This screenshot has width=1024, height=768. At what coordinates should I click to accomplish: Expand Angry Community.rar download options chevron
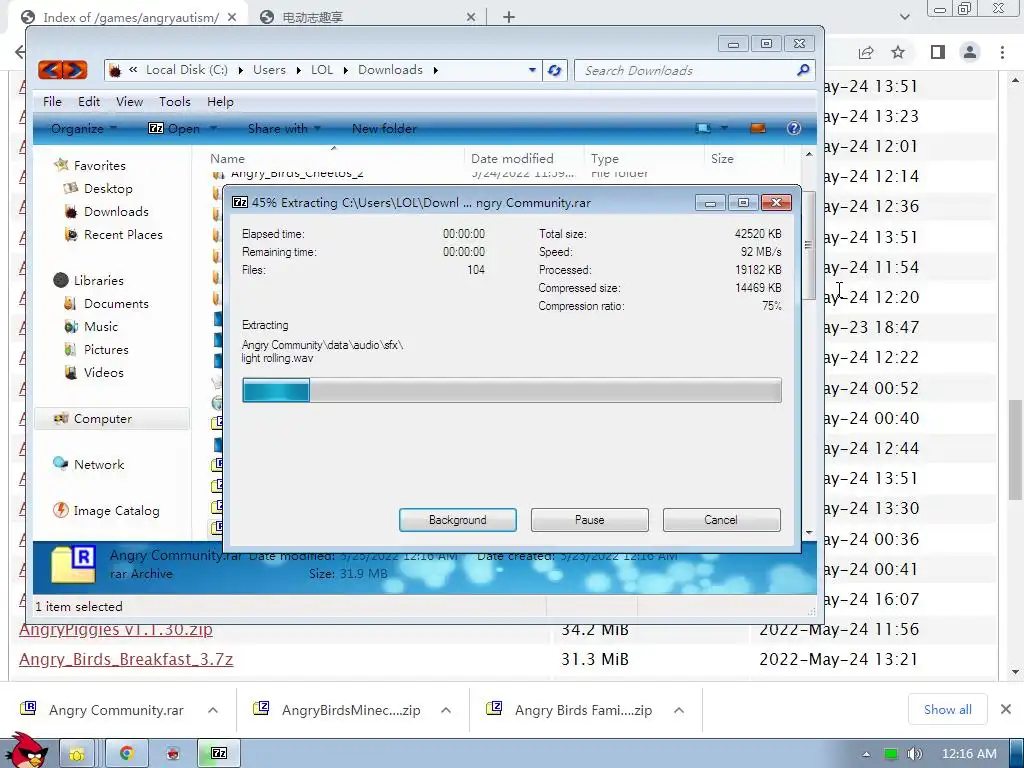(x=213, y=710)
